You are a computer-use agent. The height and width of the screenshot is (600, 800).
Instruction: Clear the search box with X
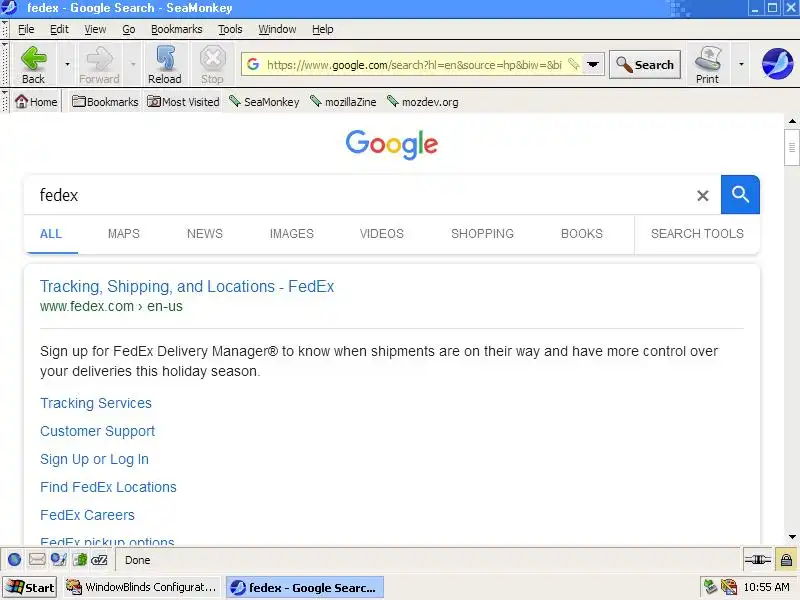pos(703,195)
